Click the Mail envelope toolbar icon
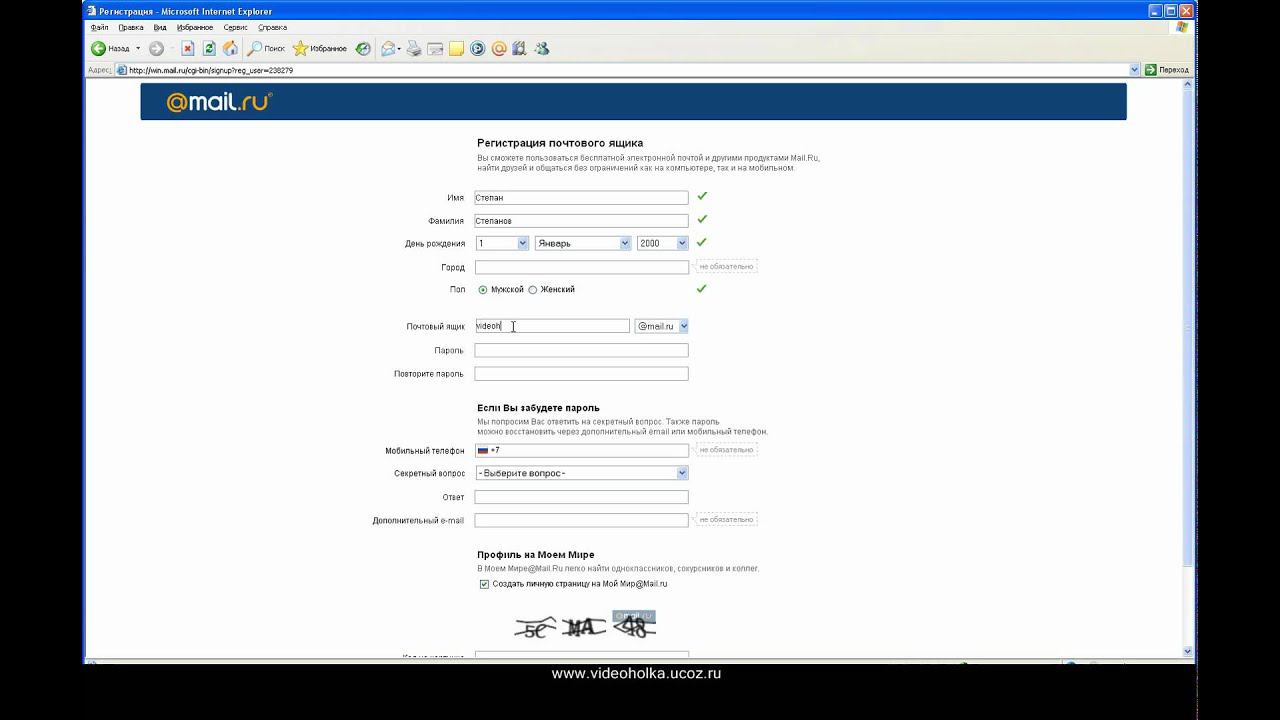 tap(388, 48)
